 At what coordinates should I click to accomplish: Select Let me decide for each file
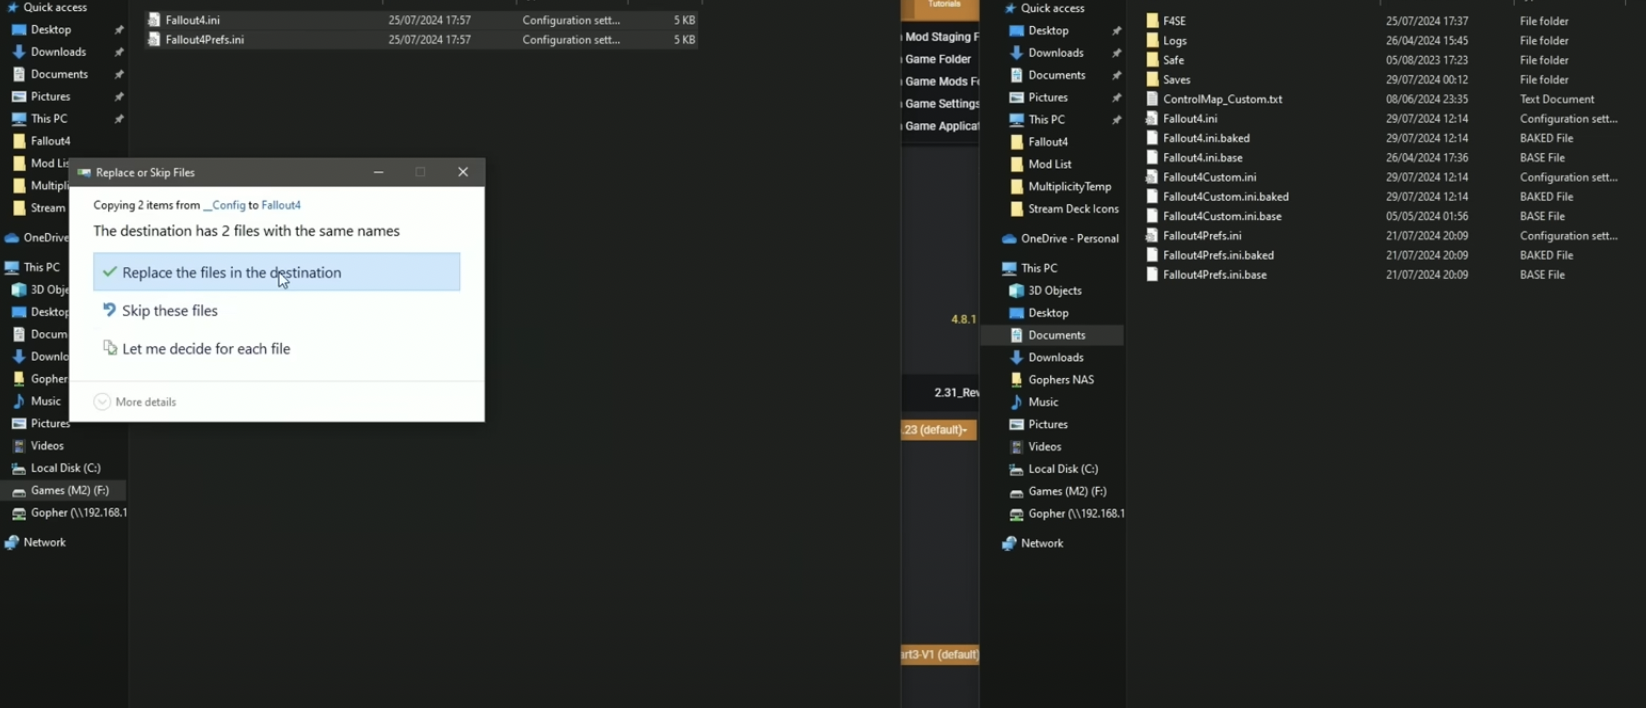click(x=205, y=349)
